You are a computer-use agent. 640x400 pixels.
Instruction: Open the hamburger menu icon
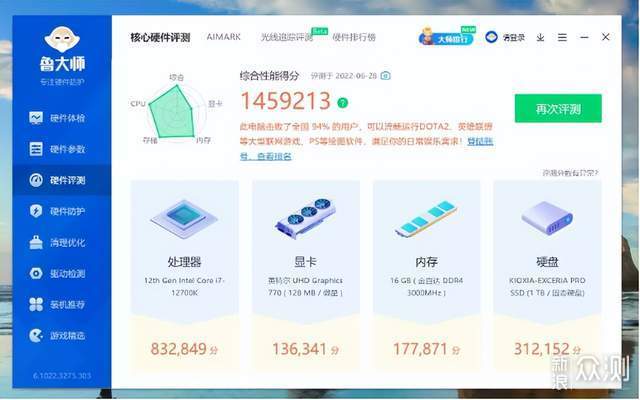[x=562, y=38]
